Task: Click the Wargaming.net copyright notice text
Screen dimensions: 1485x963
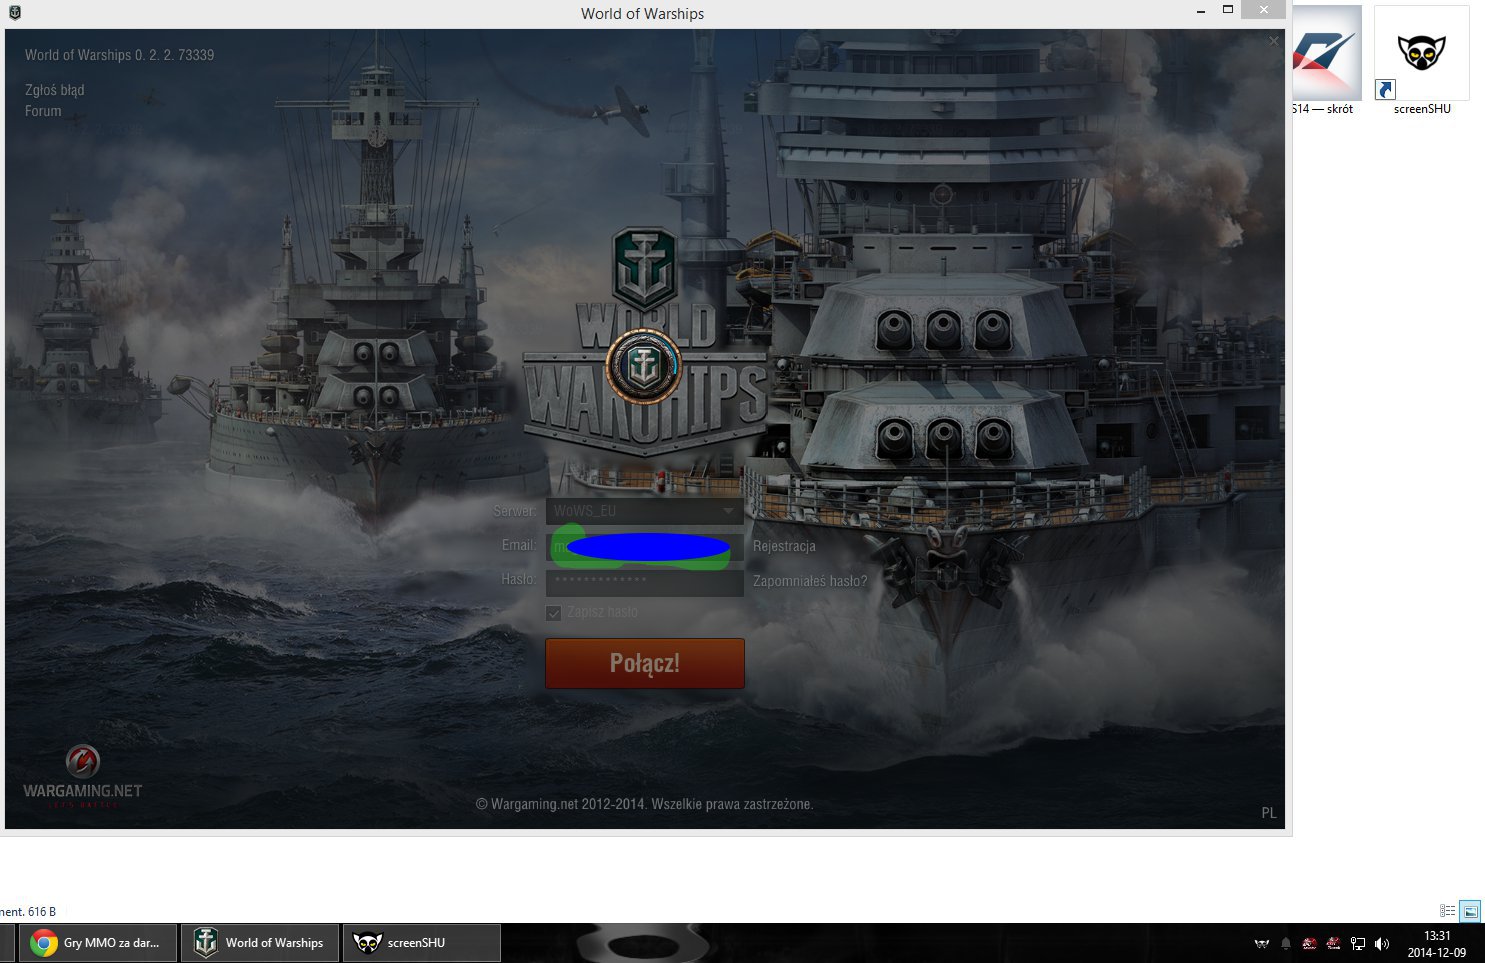Action: 645,804
